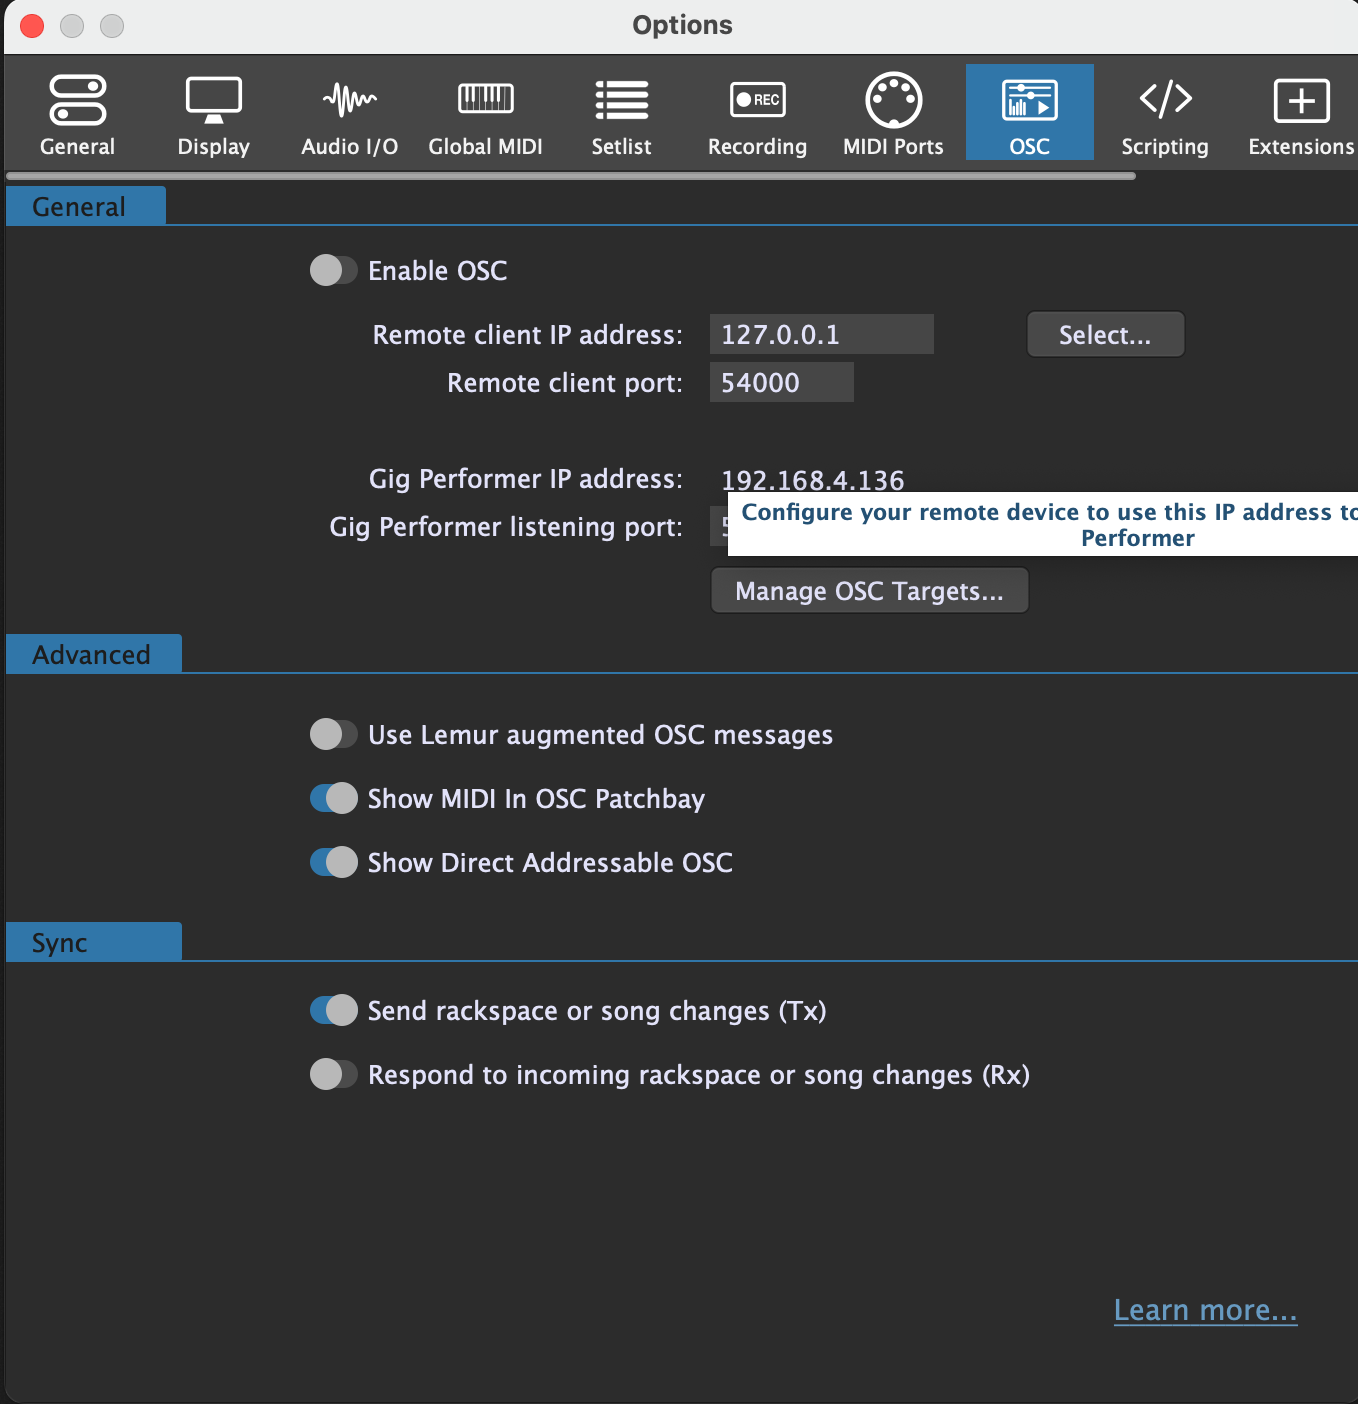This screenshot has width=1358, height=1404.
Task: Click the tab bar horizontal scrollbar
Action: click(x=571, y=176)
